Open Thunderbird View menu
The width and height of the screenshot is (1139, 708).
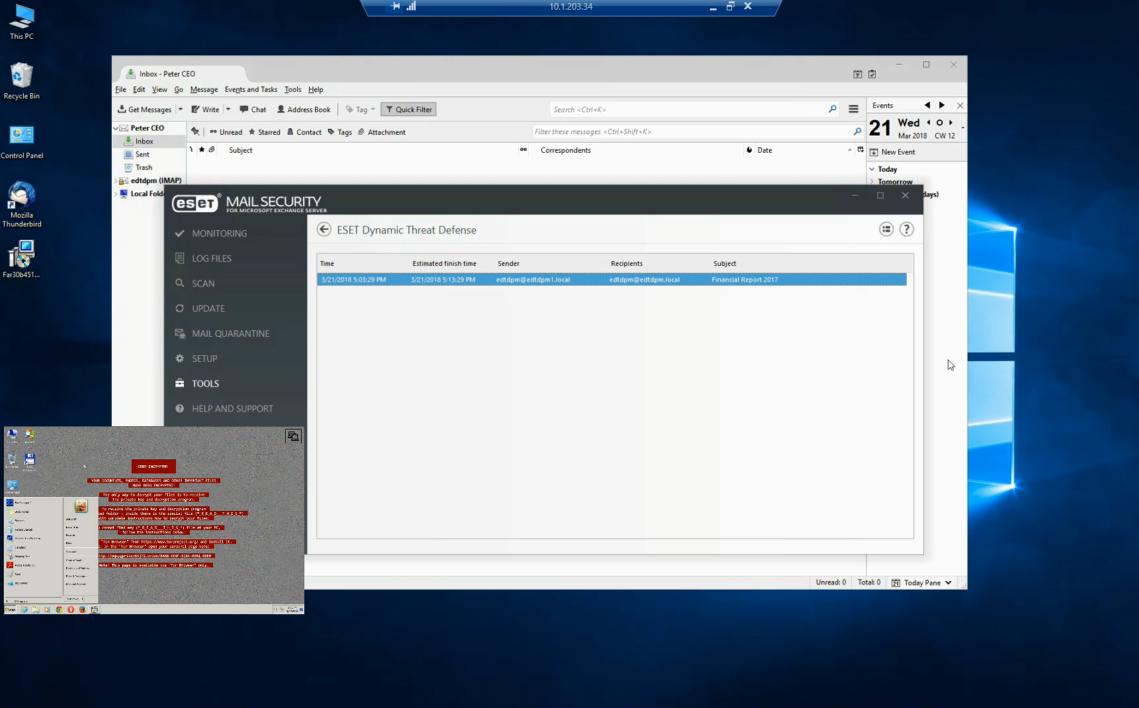159,89
